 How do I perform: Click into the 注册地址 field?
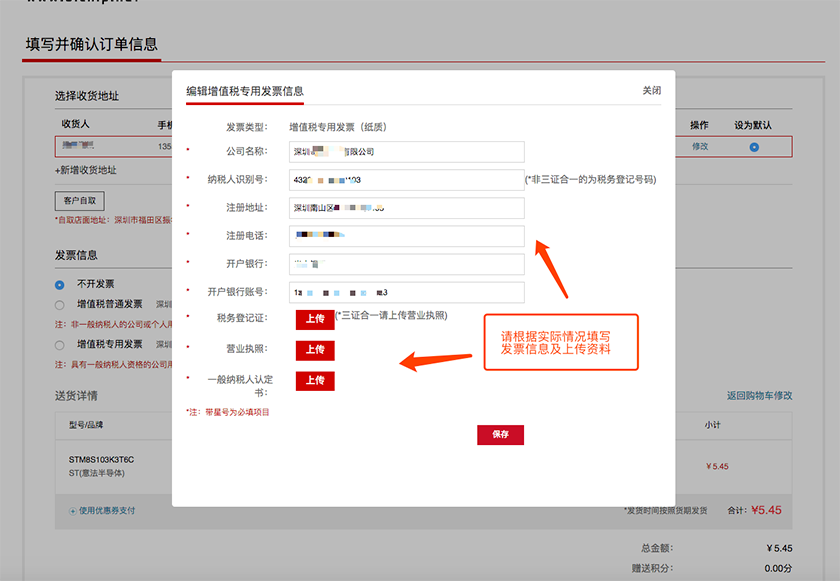(406, 208)
